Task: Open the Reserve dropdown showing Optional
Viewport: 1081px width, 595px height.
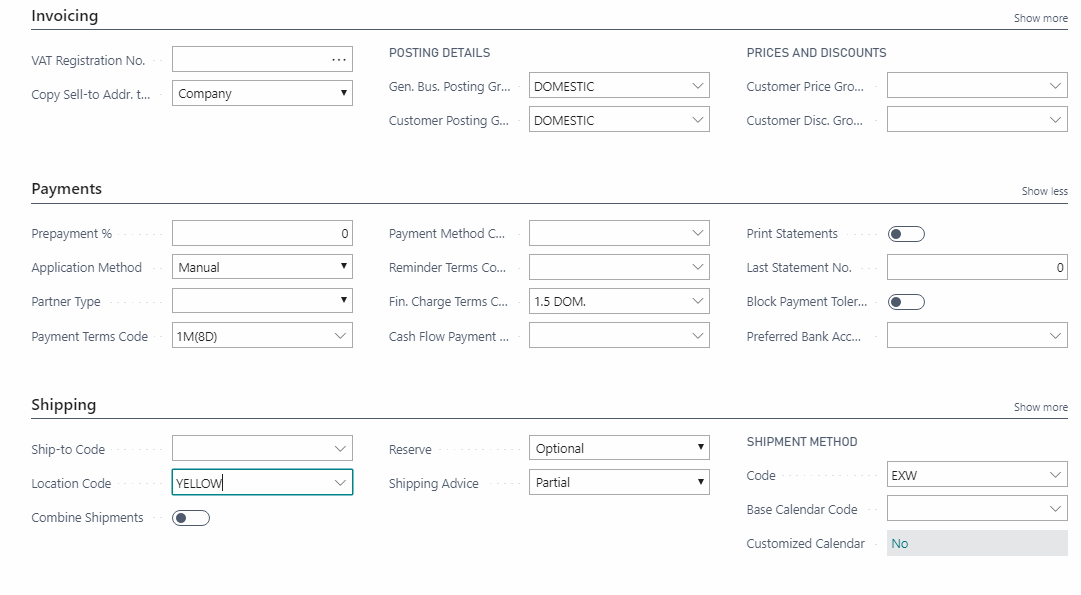Action: tap(619, 447)
